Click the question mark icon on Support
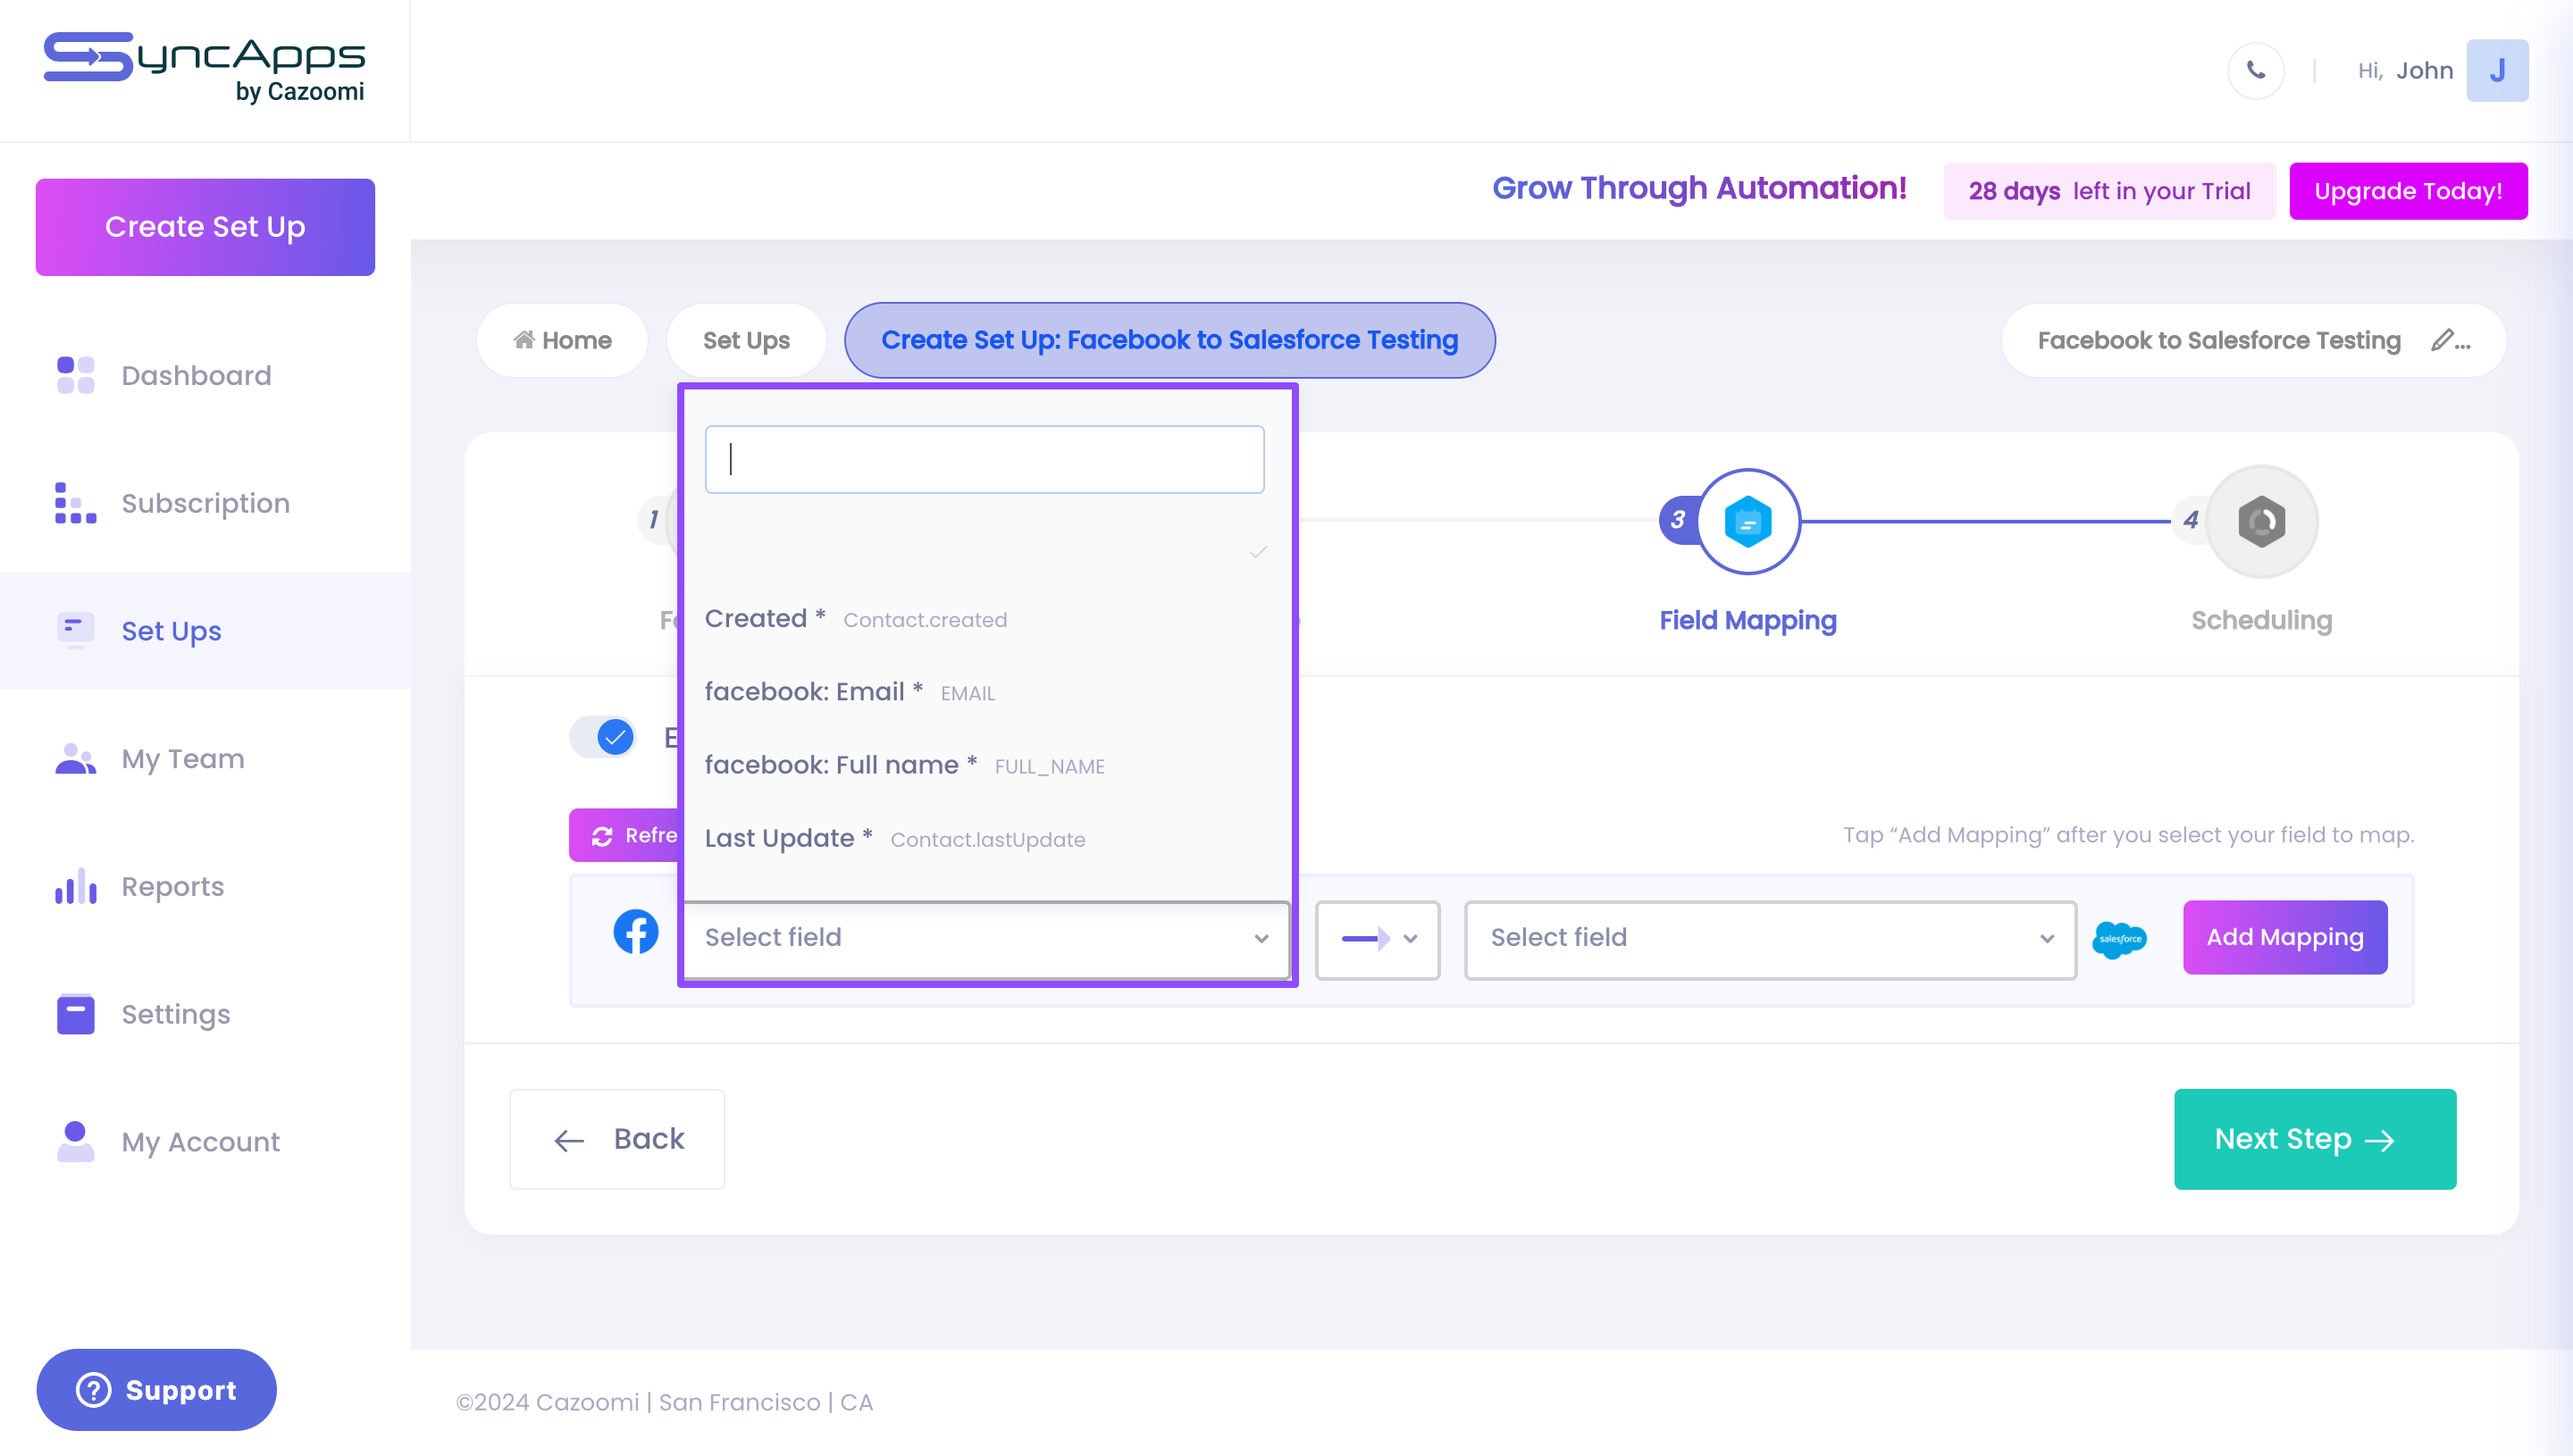 pos(93,1390)
